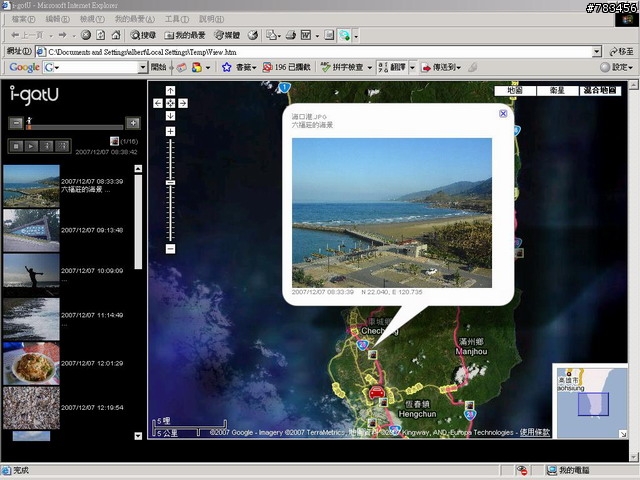The height and width of the screenshot is (480, 640).
Task: Open the 書籤 bookmarks dropdown
Action: coord(240,67)
